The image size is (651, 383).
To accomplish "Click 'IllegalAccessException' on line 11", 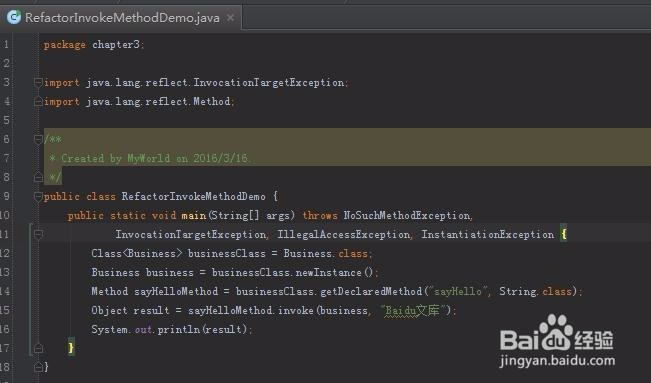I will [343, 234].
